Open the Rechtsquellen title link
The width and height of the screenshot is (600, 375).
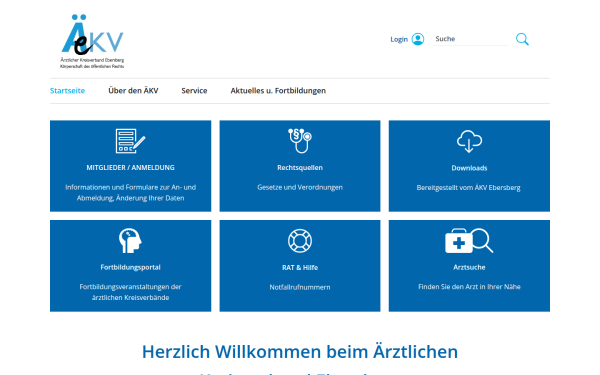click(300, 168)
